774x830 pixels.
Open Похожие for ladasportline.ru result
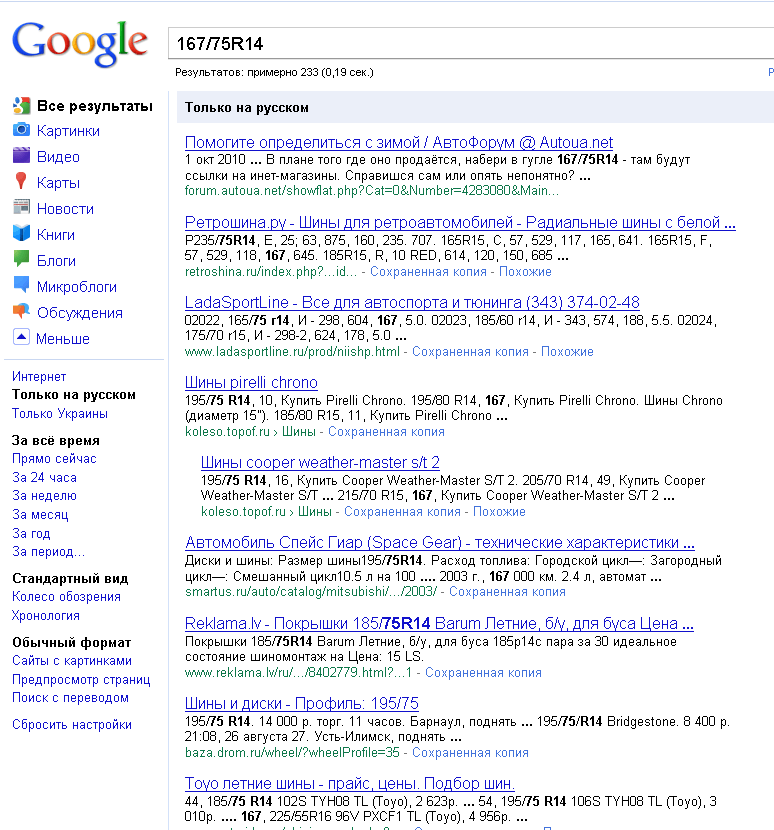[567, 351]
